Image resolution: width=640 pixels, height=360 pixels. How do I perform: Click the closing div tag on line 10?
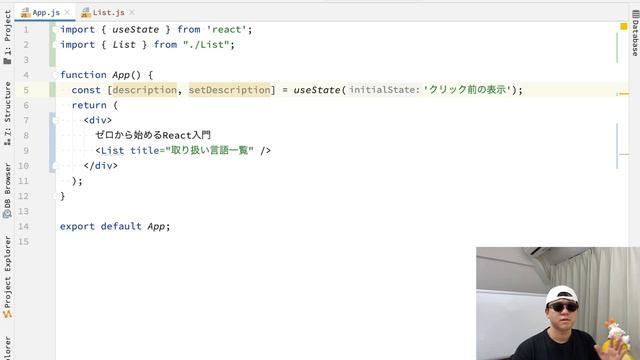pyautogui.click(x=100, y=166)
